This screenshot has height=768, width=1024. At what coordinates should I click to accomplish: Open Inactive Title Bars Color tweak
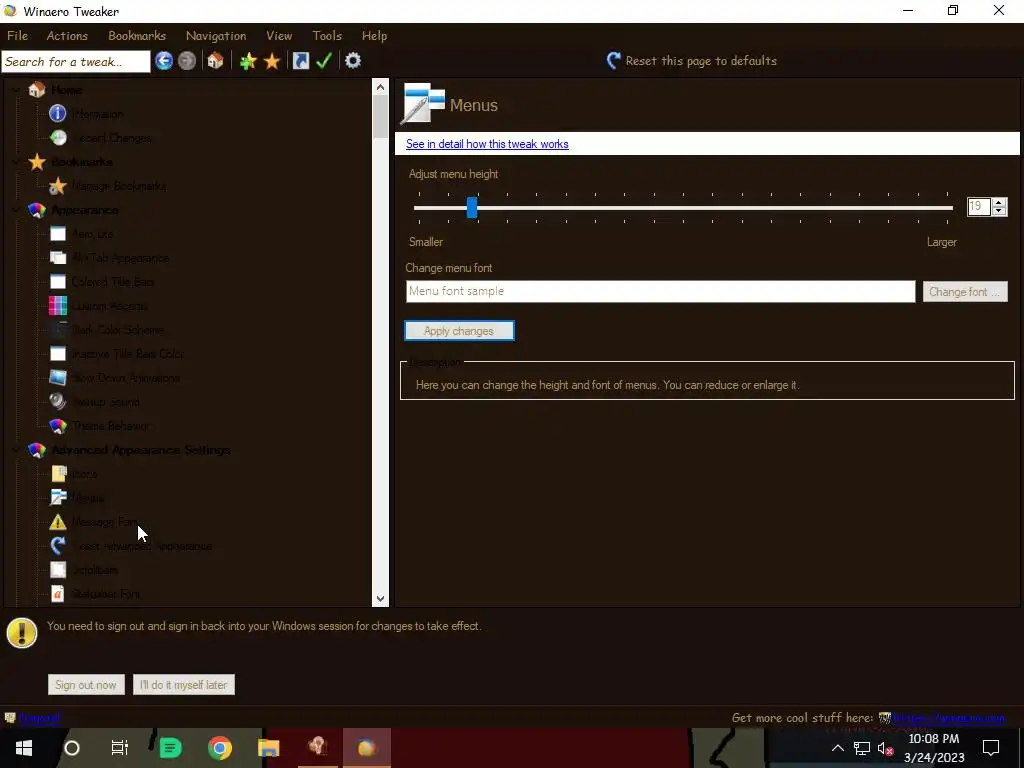pyautogui.click(x=128, y=354)
